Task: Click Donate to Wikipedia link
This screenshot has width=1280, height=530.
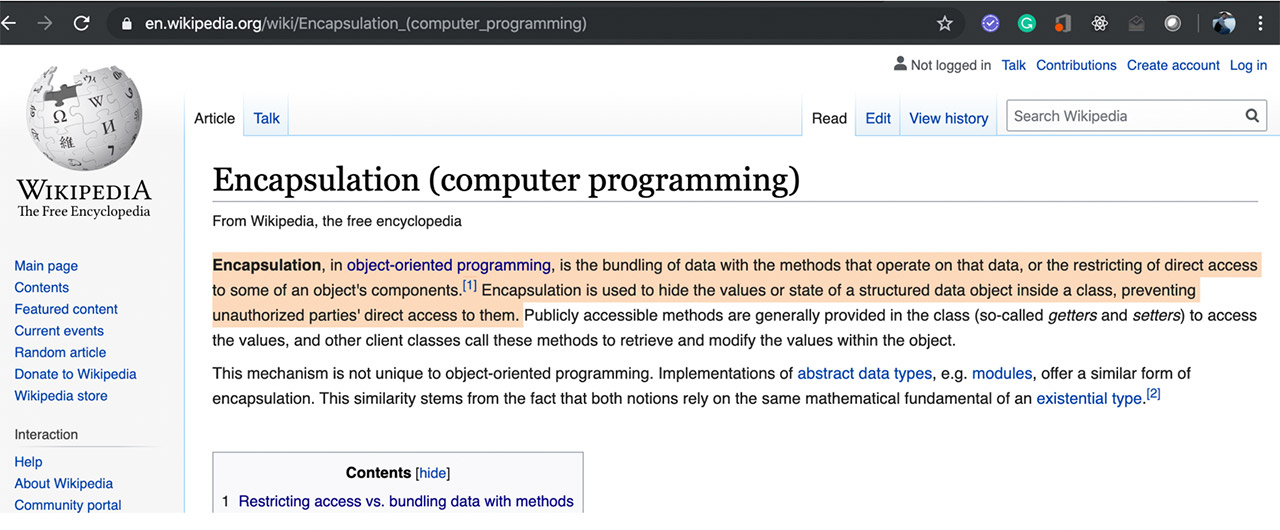Action: (x=75, y=374)
